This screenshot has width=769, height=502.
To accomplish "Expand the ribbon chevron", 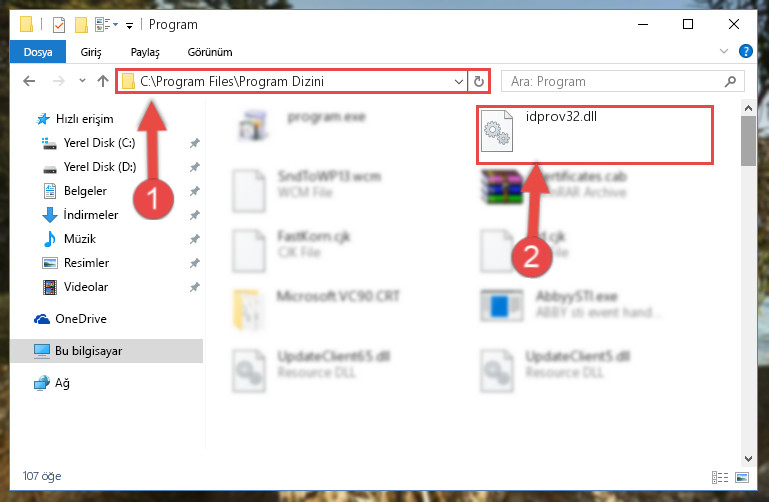I will [x=723, y=51].
